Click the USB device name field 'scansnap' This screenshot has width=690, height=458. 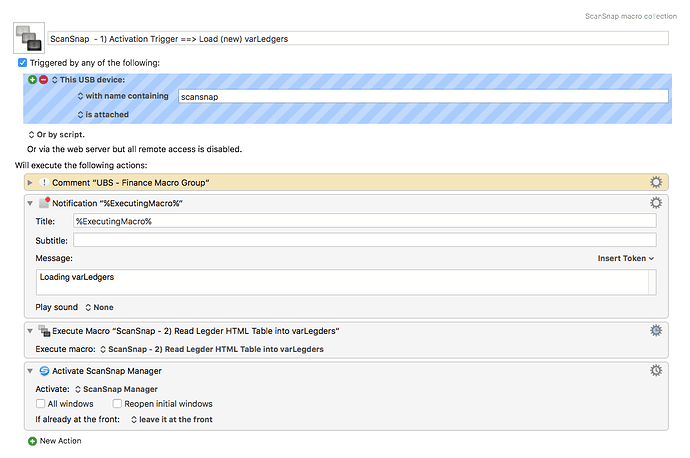tap(423, 96)
